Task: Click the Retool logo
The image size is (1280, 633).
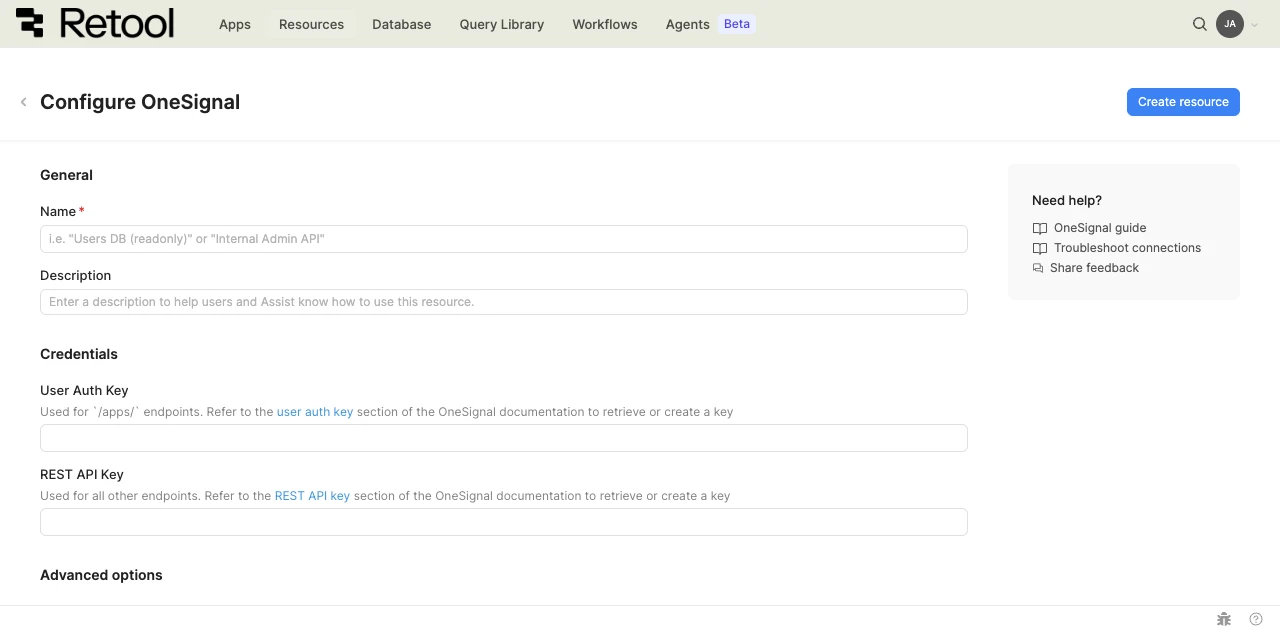Action: 95,23
